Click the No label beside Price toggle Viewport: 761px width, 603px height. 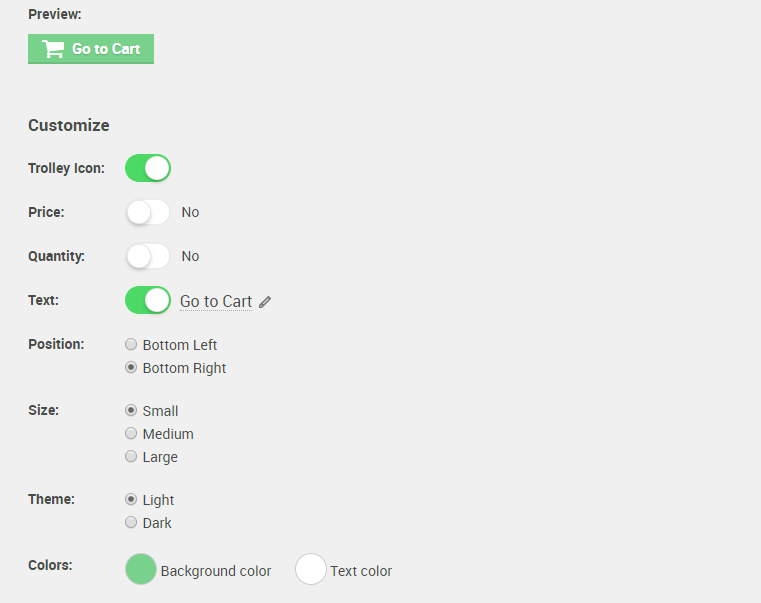(x=190, y=212)
